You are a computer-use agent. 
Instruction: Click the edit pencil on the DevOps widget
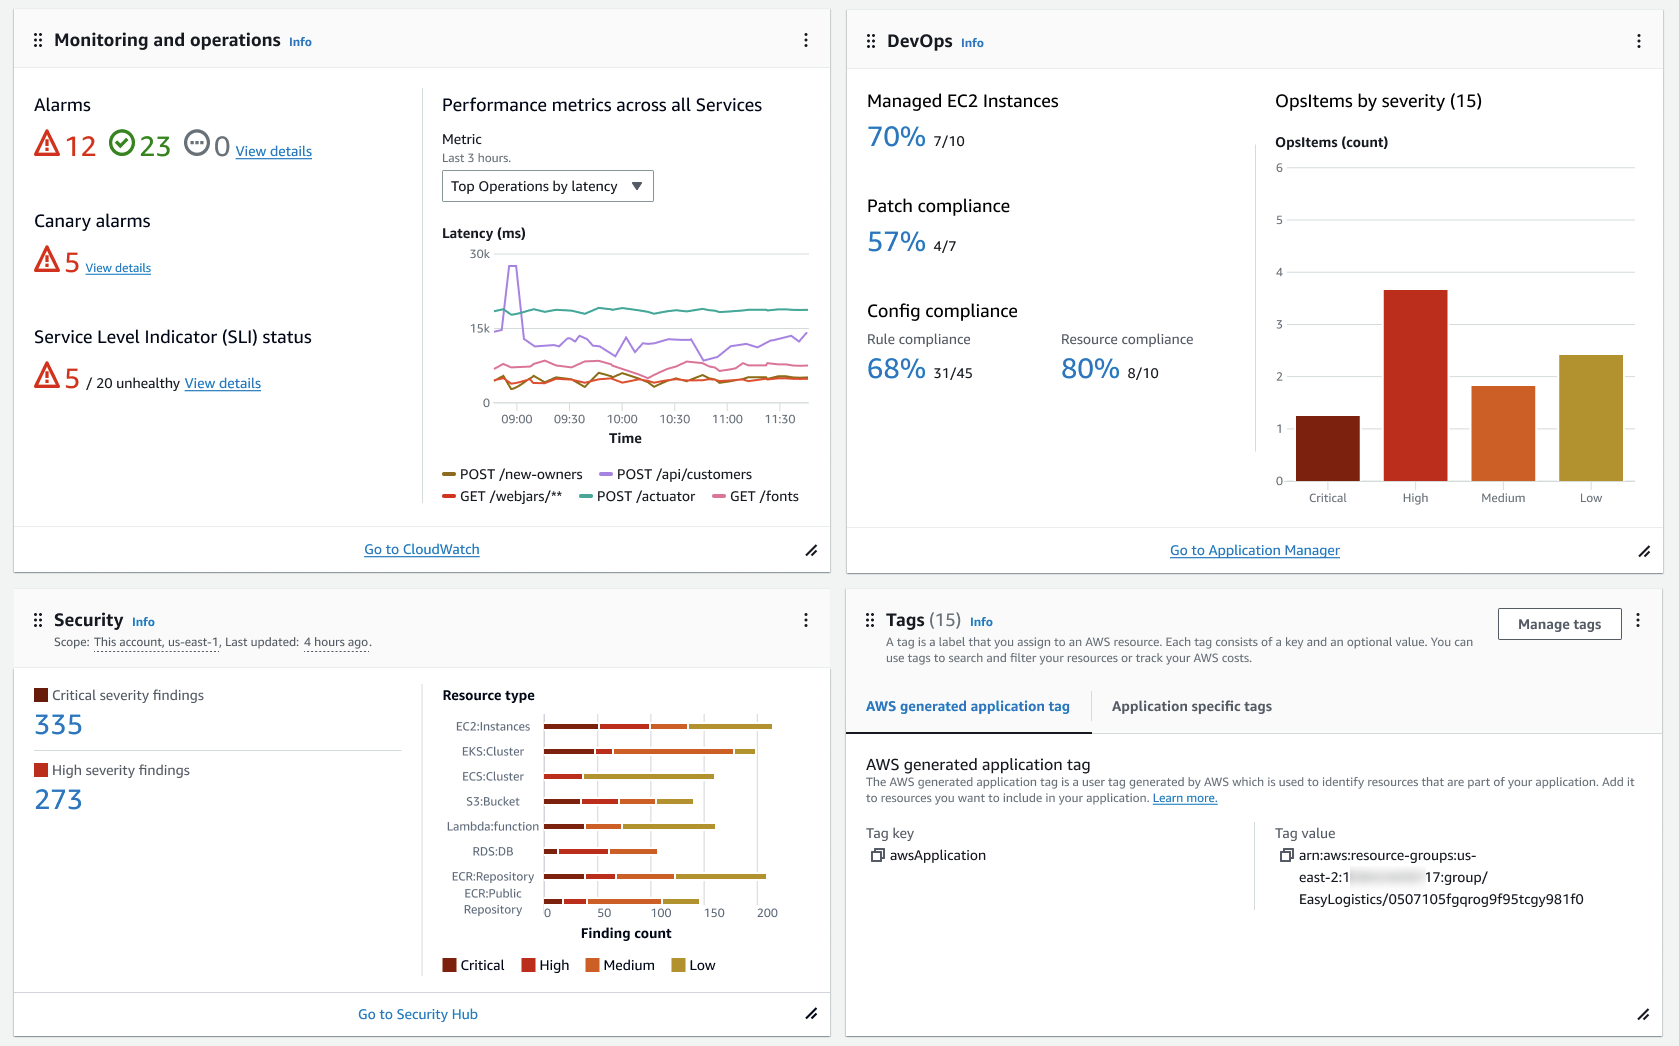pyautogui.click(x=1645, y=551)
